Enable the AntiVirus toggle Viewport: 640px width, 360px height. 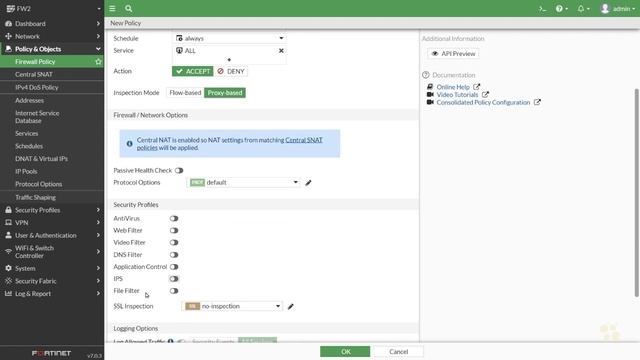click(x=174, y=218)
